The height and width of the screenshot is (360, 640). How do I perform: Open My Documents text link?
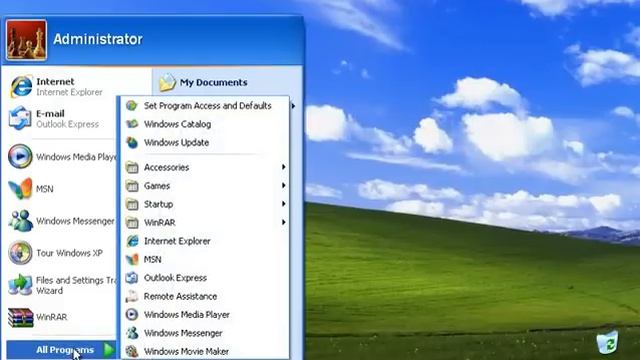[x=213, y=82]
